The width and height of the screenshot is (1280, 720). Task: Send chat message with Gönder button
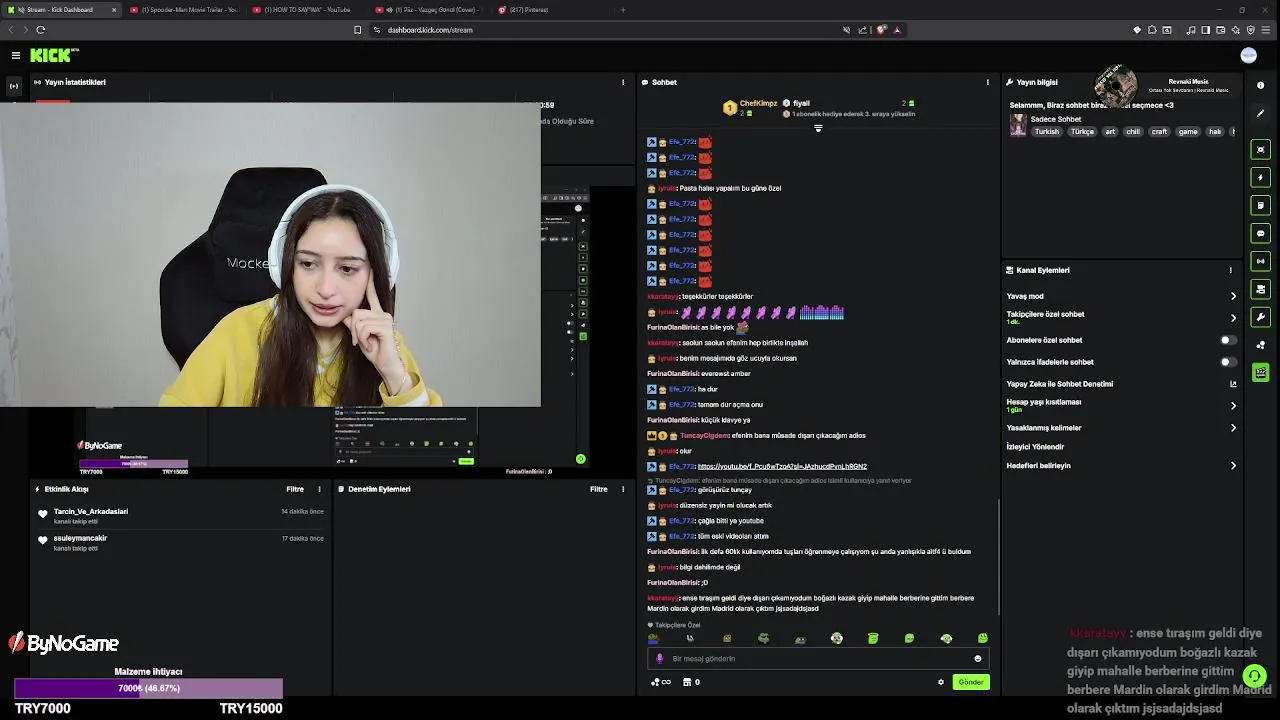(x=970, y=682)
